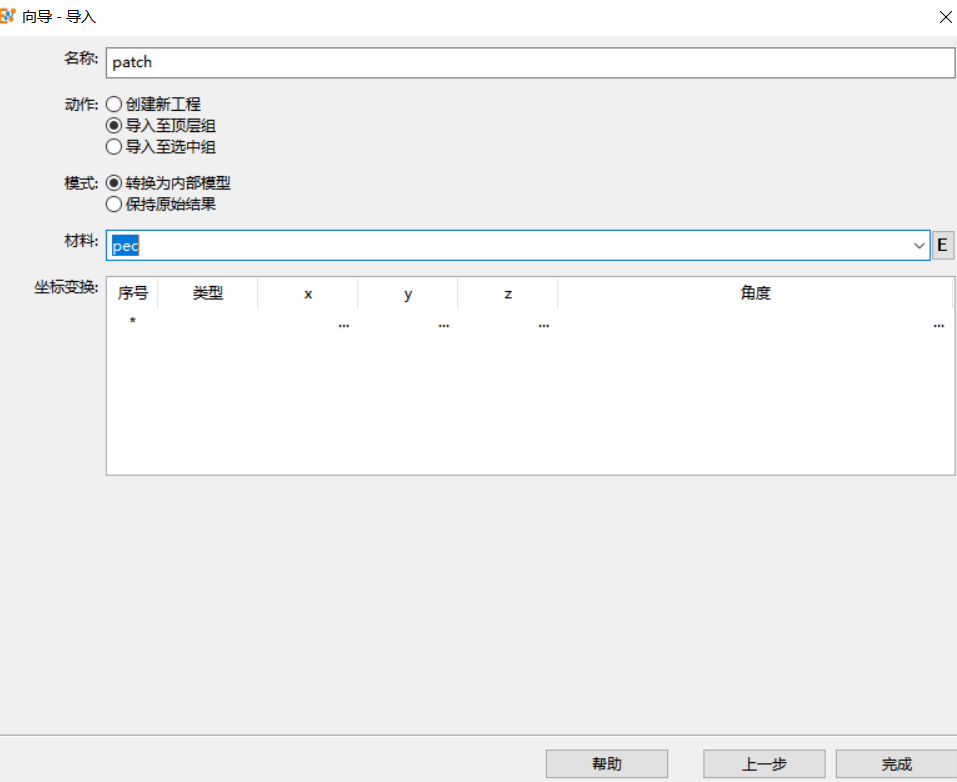The height and width of the screenshot is (782, 957).
Task: Open the 材料 dropdown arrow
Action: coord(919,245)
